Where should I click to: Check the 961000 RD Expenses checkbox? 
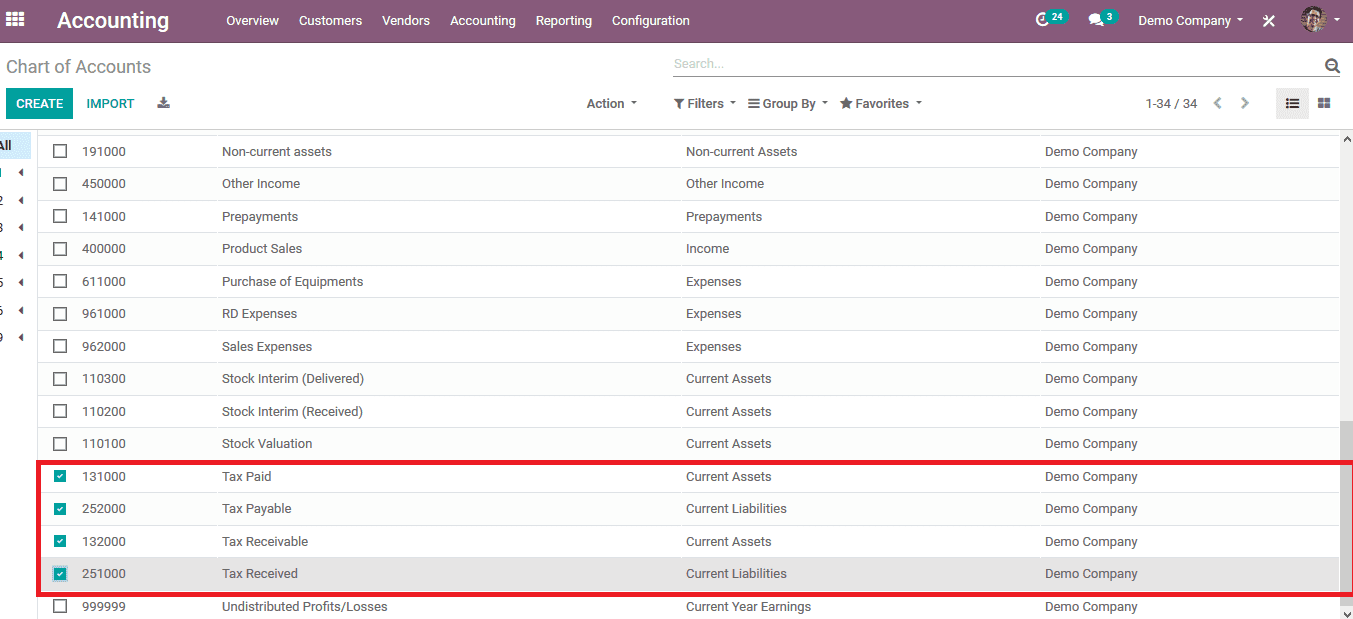click(60, 314)
